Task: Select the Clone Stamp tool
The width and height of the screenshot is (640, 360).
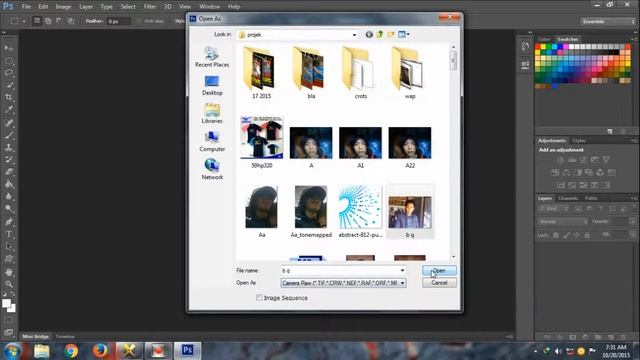Action: click(x=9, y=147)
